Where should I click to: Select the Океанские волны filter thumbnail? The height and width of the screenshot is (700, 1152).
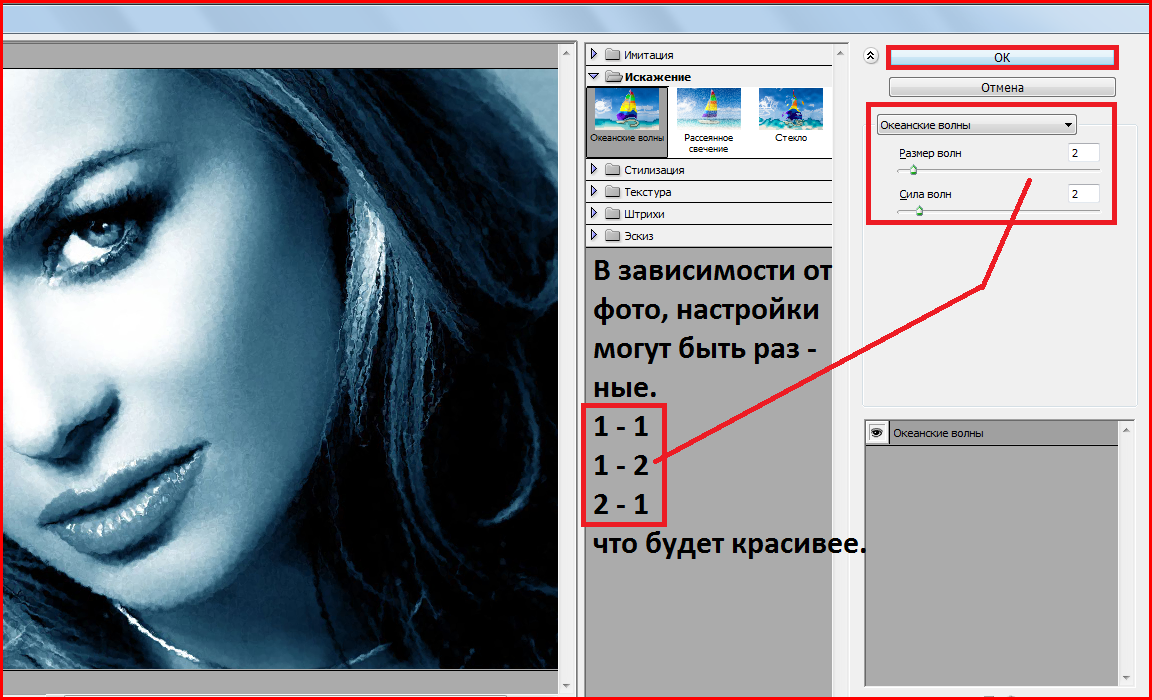[x=627, y=121]
